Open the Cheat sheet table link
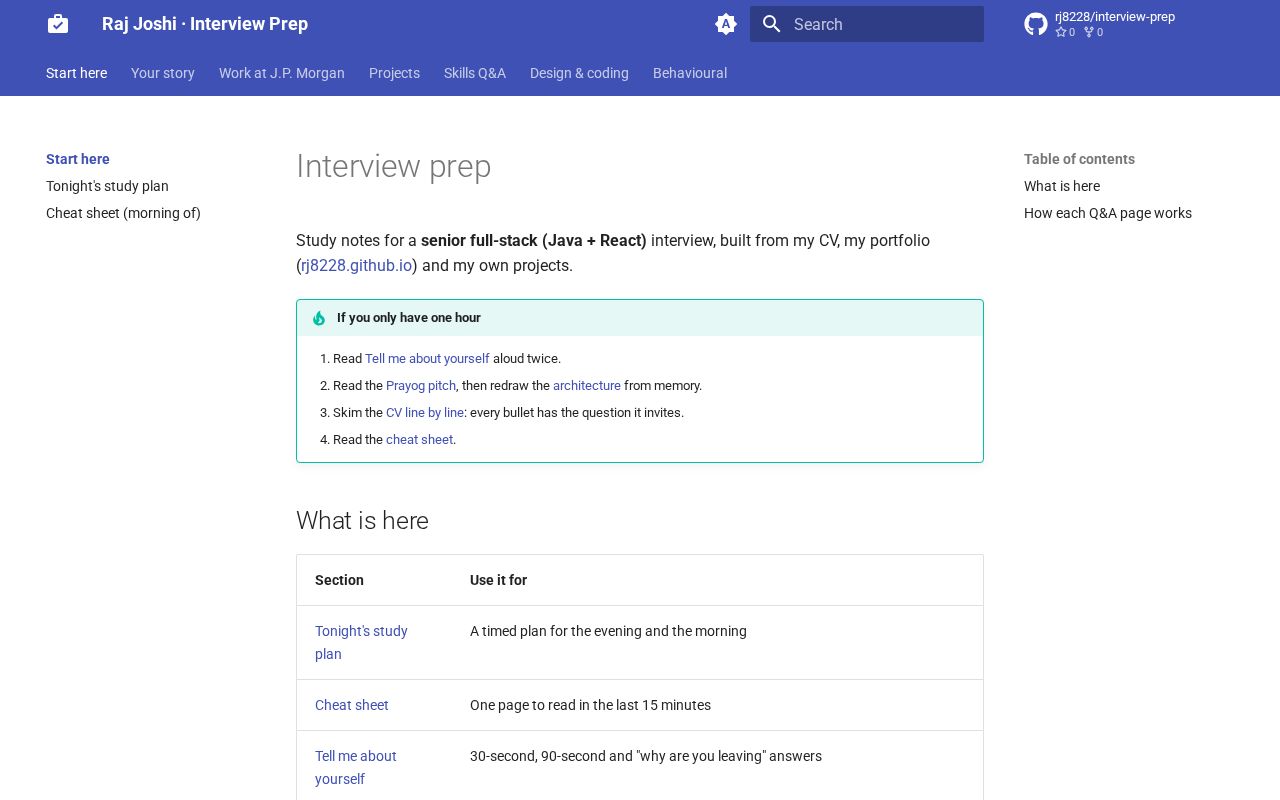The height and width of the screenshot is (800, 1280). pyautogui.click(x=352, y=705)
